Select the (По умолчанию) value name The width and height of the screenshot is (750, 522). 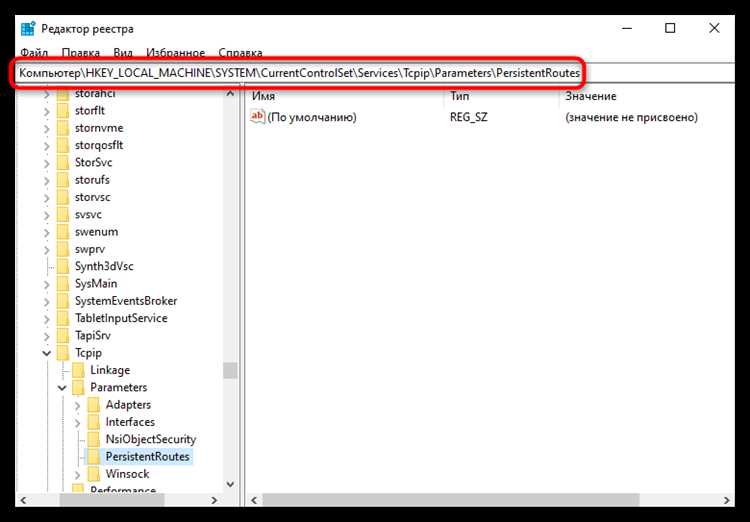(x=312, y=117)
